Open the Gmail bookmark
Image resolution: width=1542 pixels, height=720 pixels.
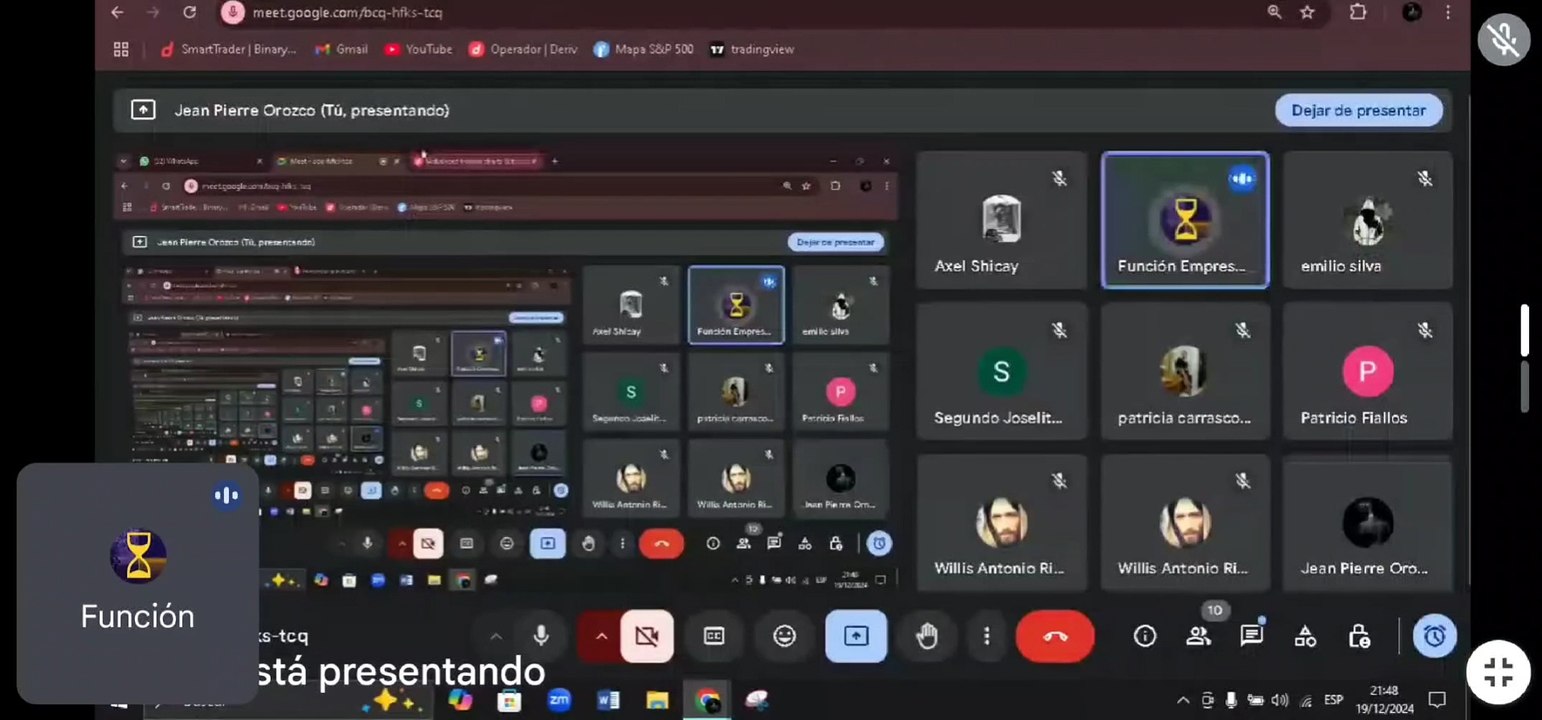coord(341,49)
